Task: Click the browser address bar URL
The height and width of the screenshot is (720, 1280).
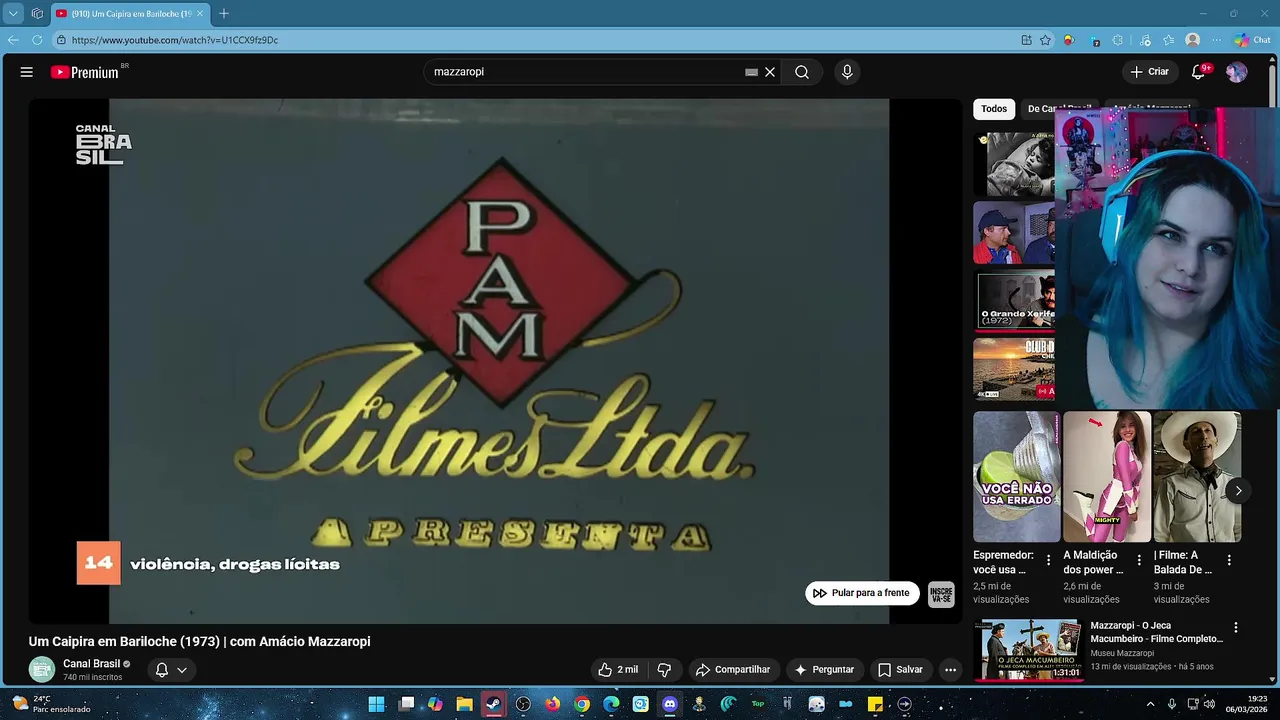Action: [175, 40]
